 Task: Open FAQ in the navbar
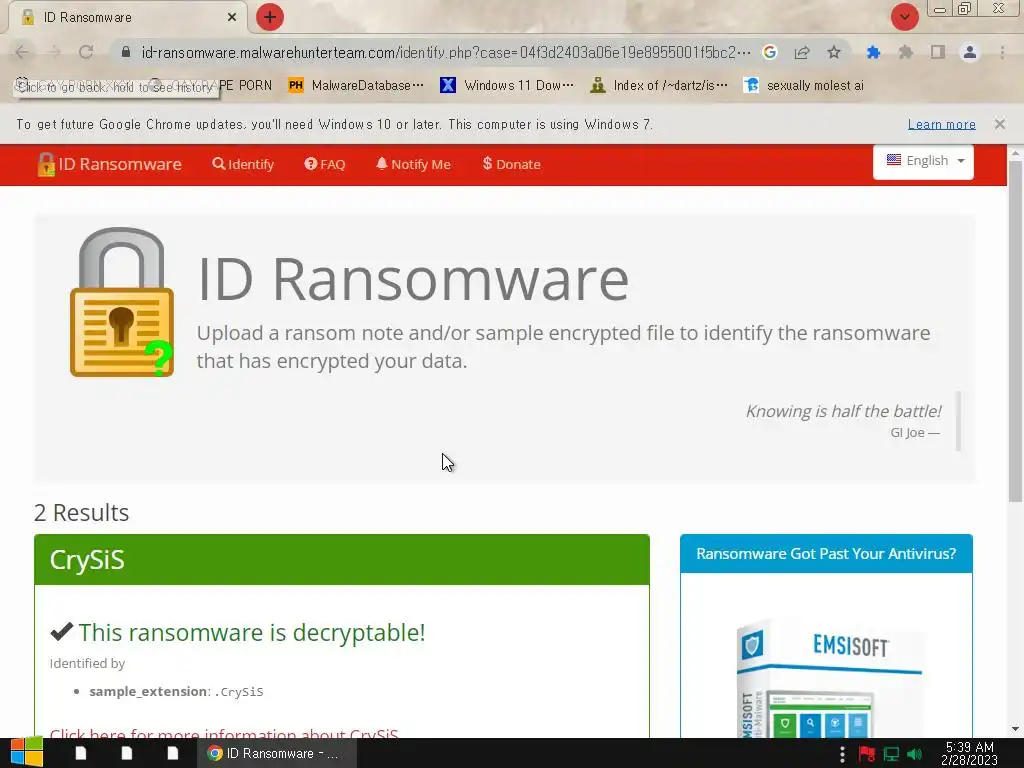325,165
